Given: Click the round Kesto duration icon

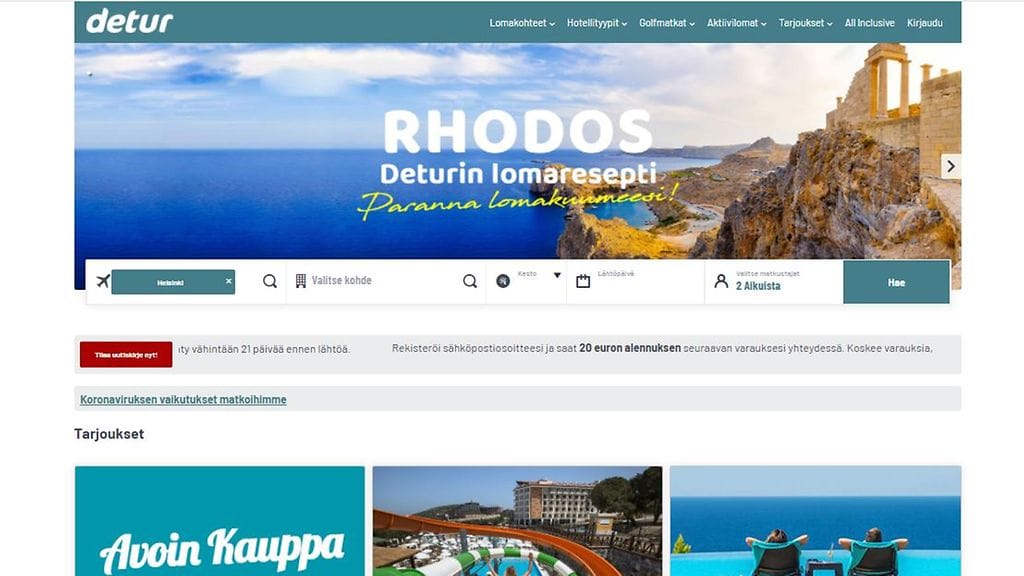Looking at the screenshot, I should pyautogui.click(x=503, y=281).
